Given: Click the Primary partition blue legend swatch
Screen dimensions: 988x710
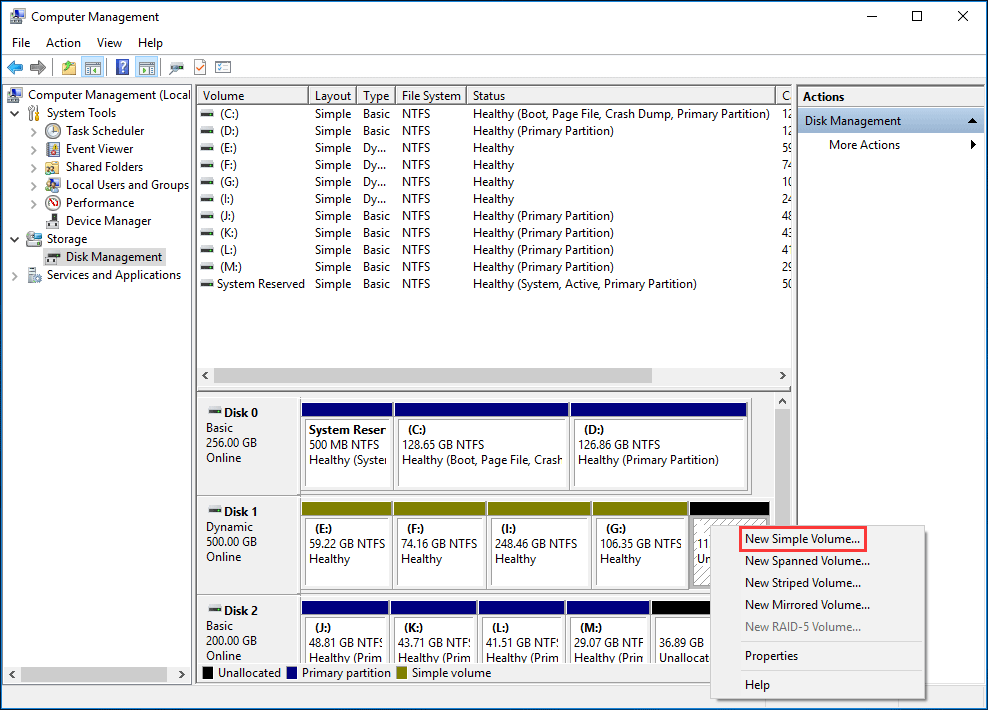Looking at the screenshot, I should click(292, 673).
